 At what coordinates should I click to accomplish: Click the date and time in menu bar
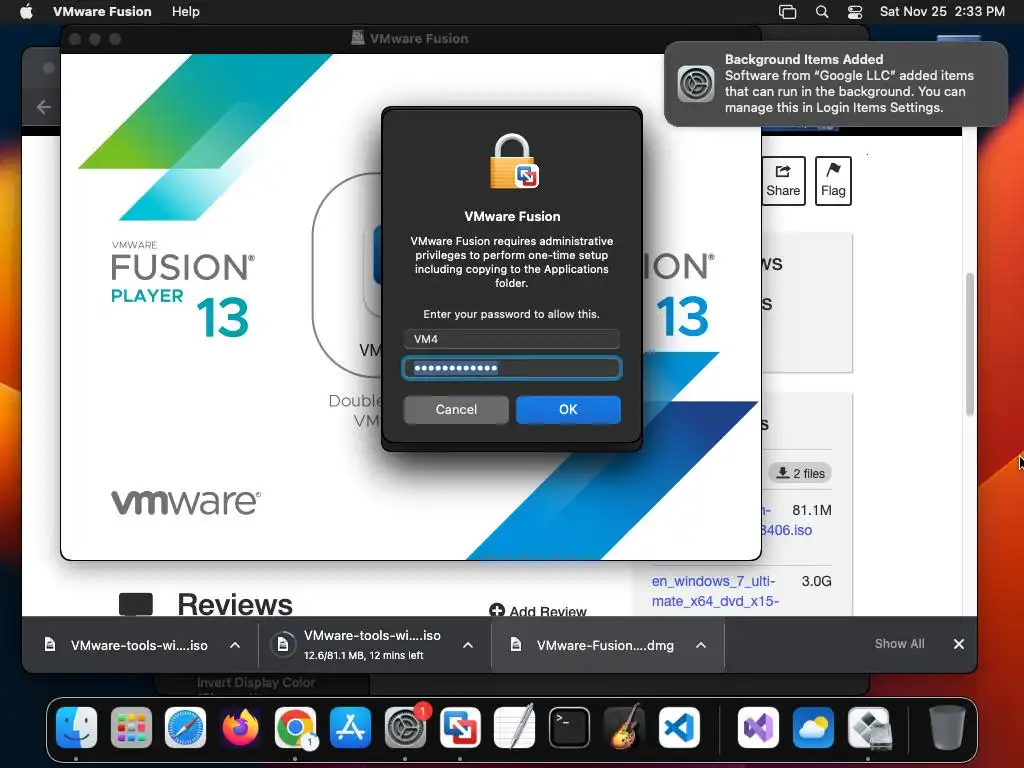click(x=942, y=11)
